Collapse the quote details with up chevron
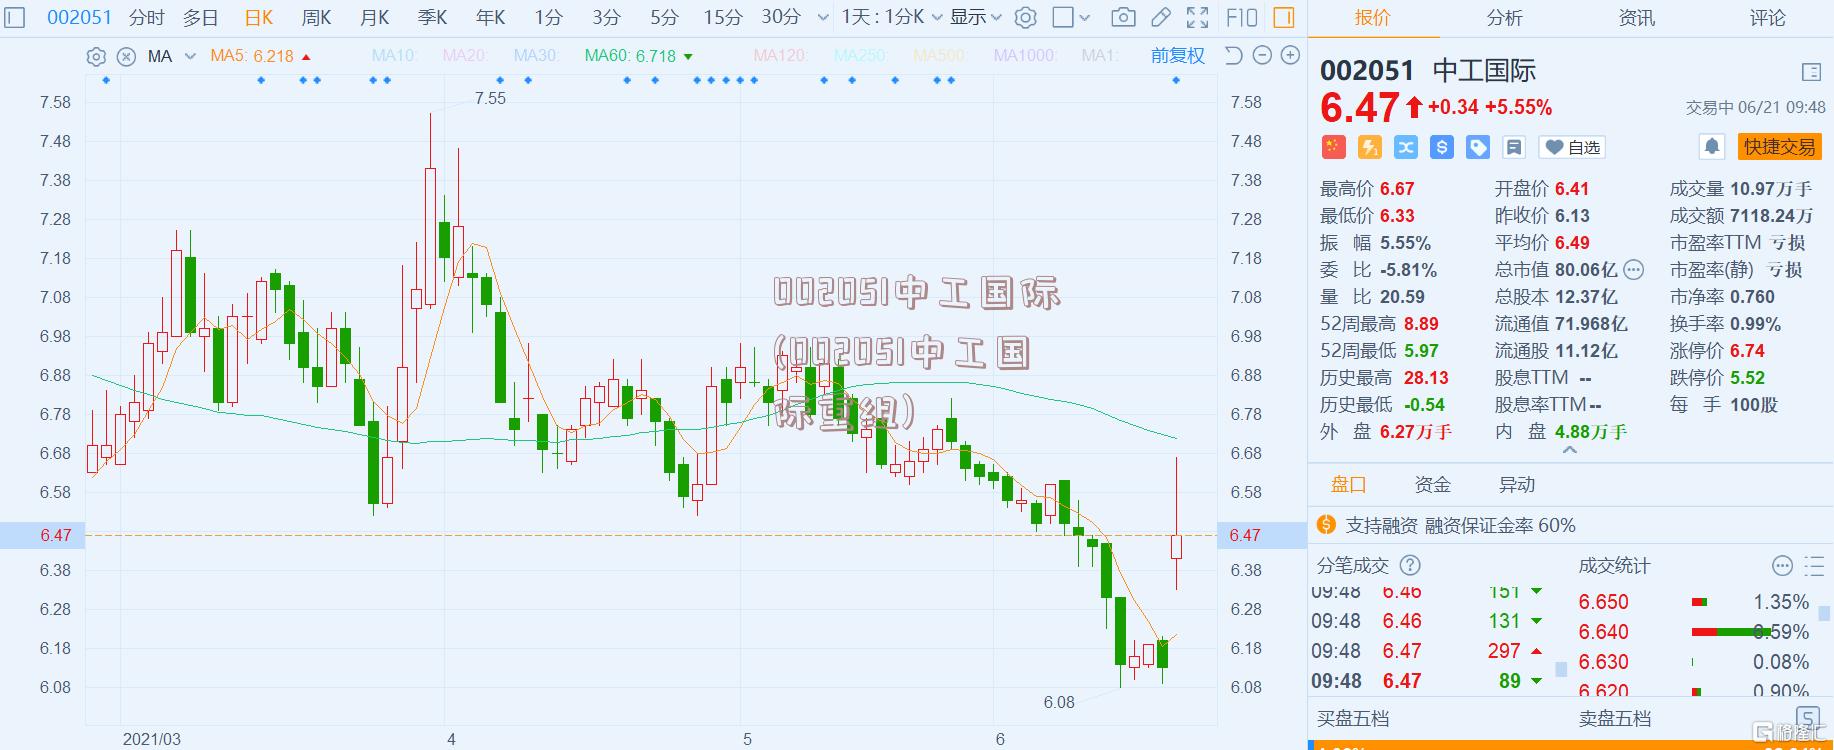Image resolution: width=1834 pixels, height=750 pixels. (x=1570, y=451)
